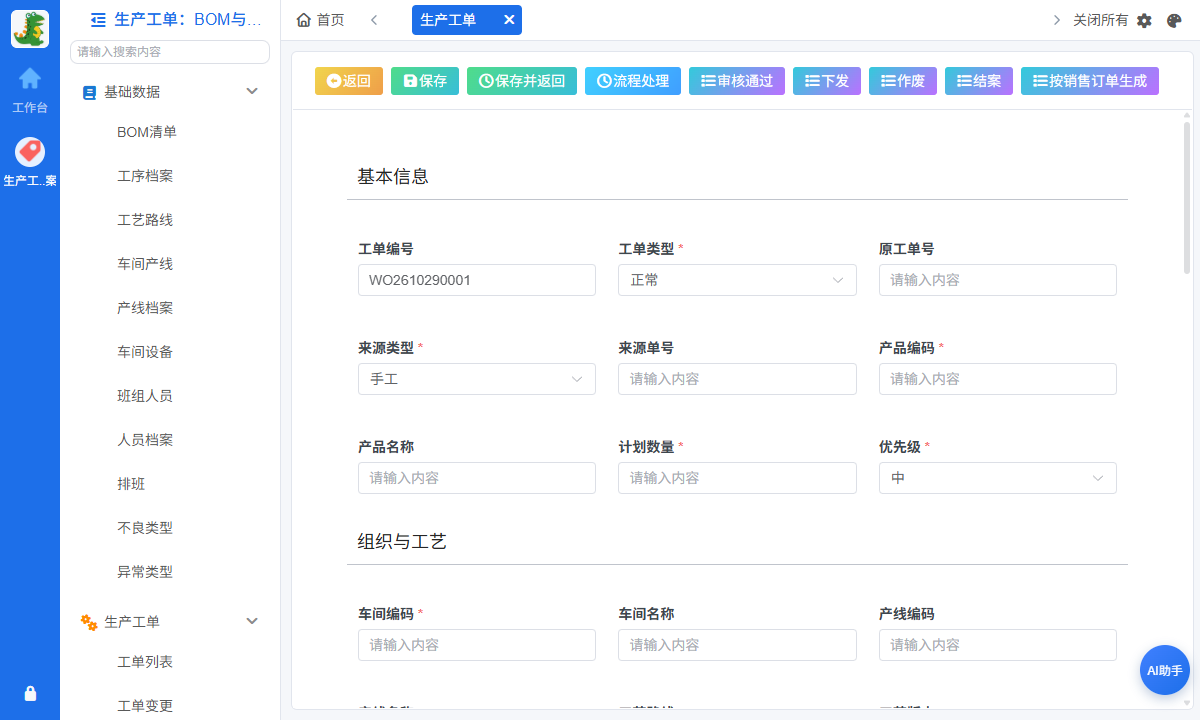Open the 优先级 dropdown
Viewport: 1200px width, 720px height.
click(998, 478)
